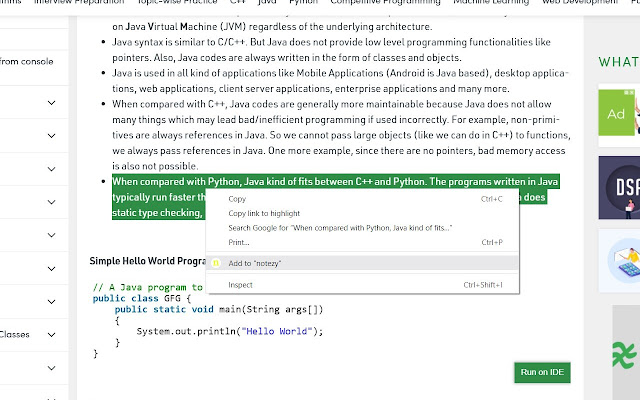The image size is (640, 400).
Task: Click 'public static void main(String args[])' line
Action: pos(219,309)
